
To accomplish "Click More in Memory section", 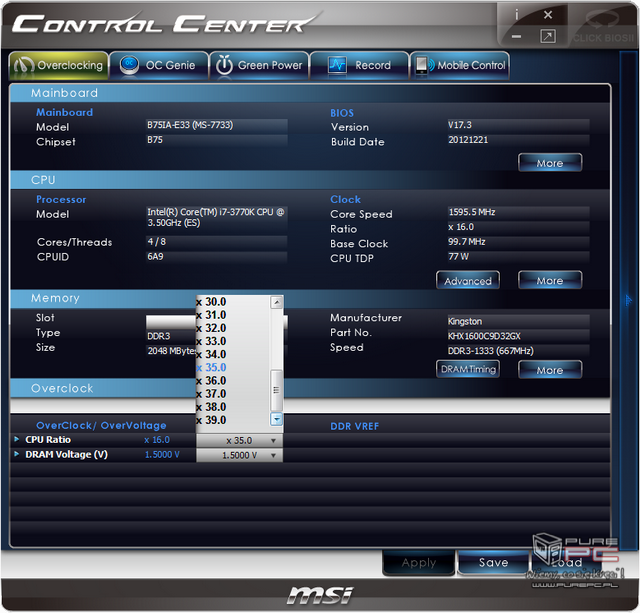I will click(550, 370).
